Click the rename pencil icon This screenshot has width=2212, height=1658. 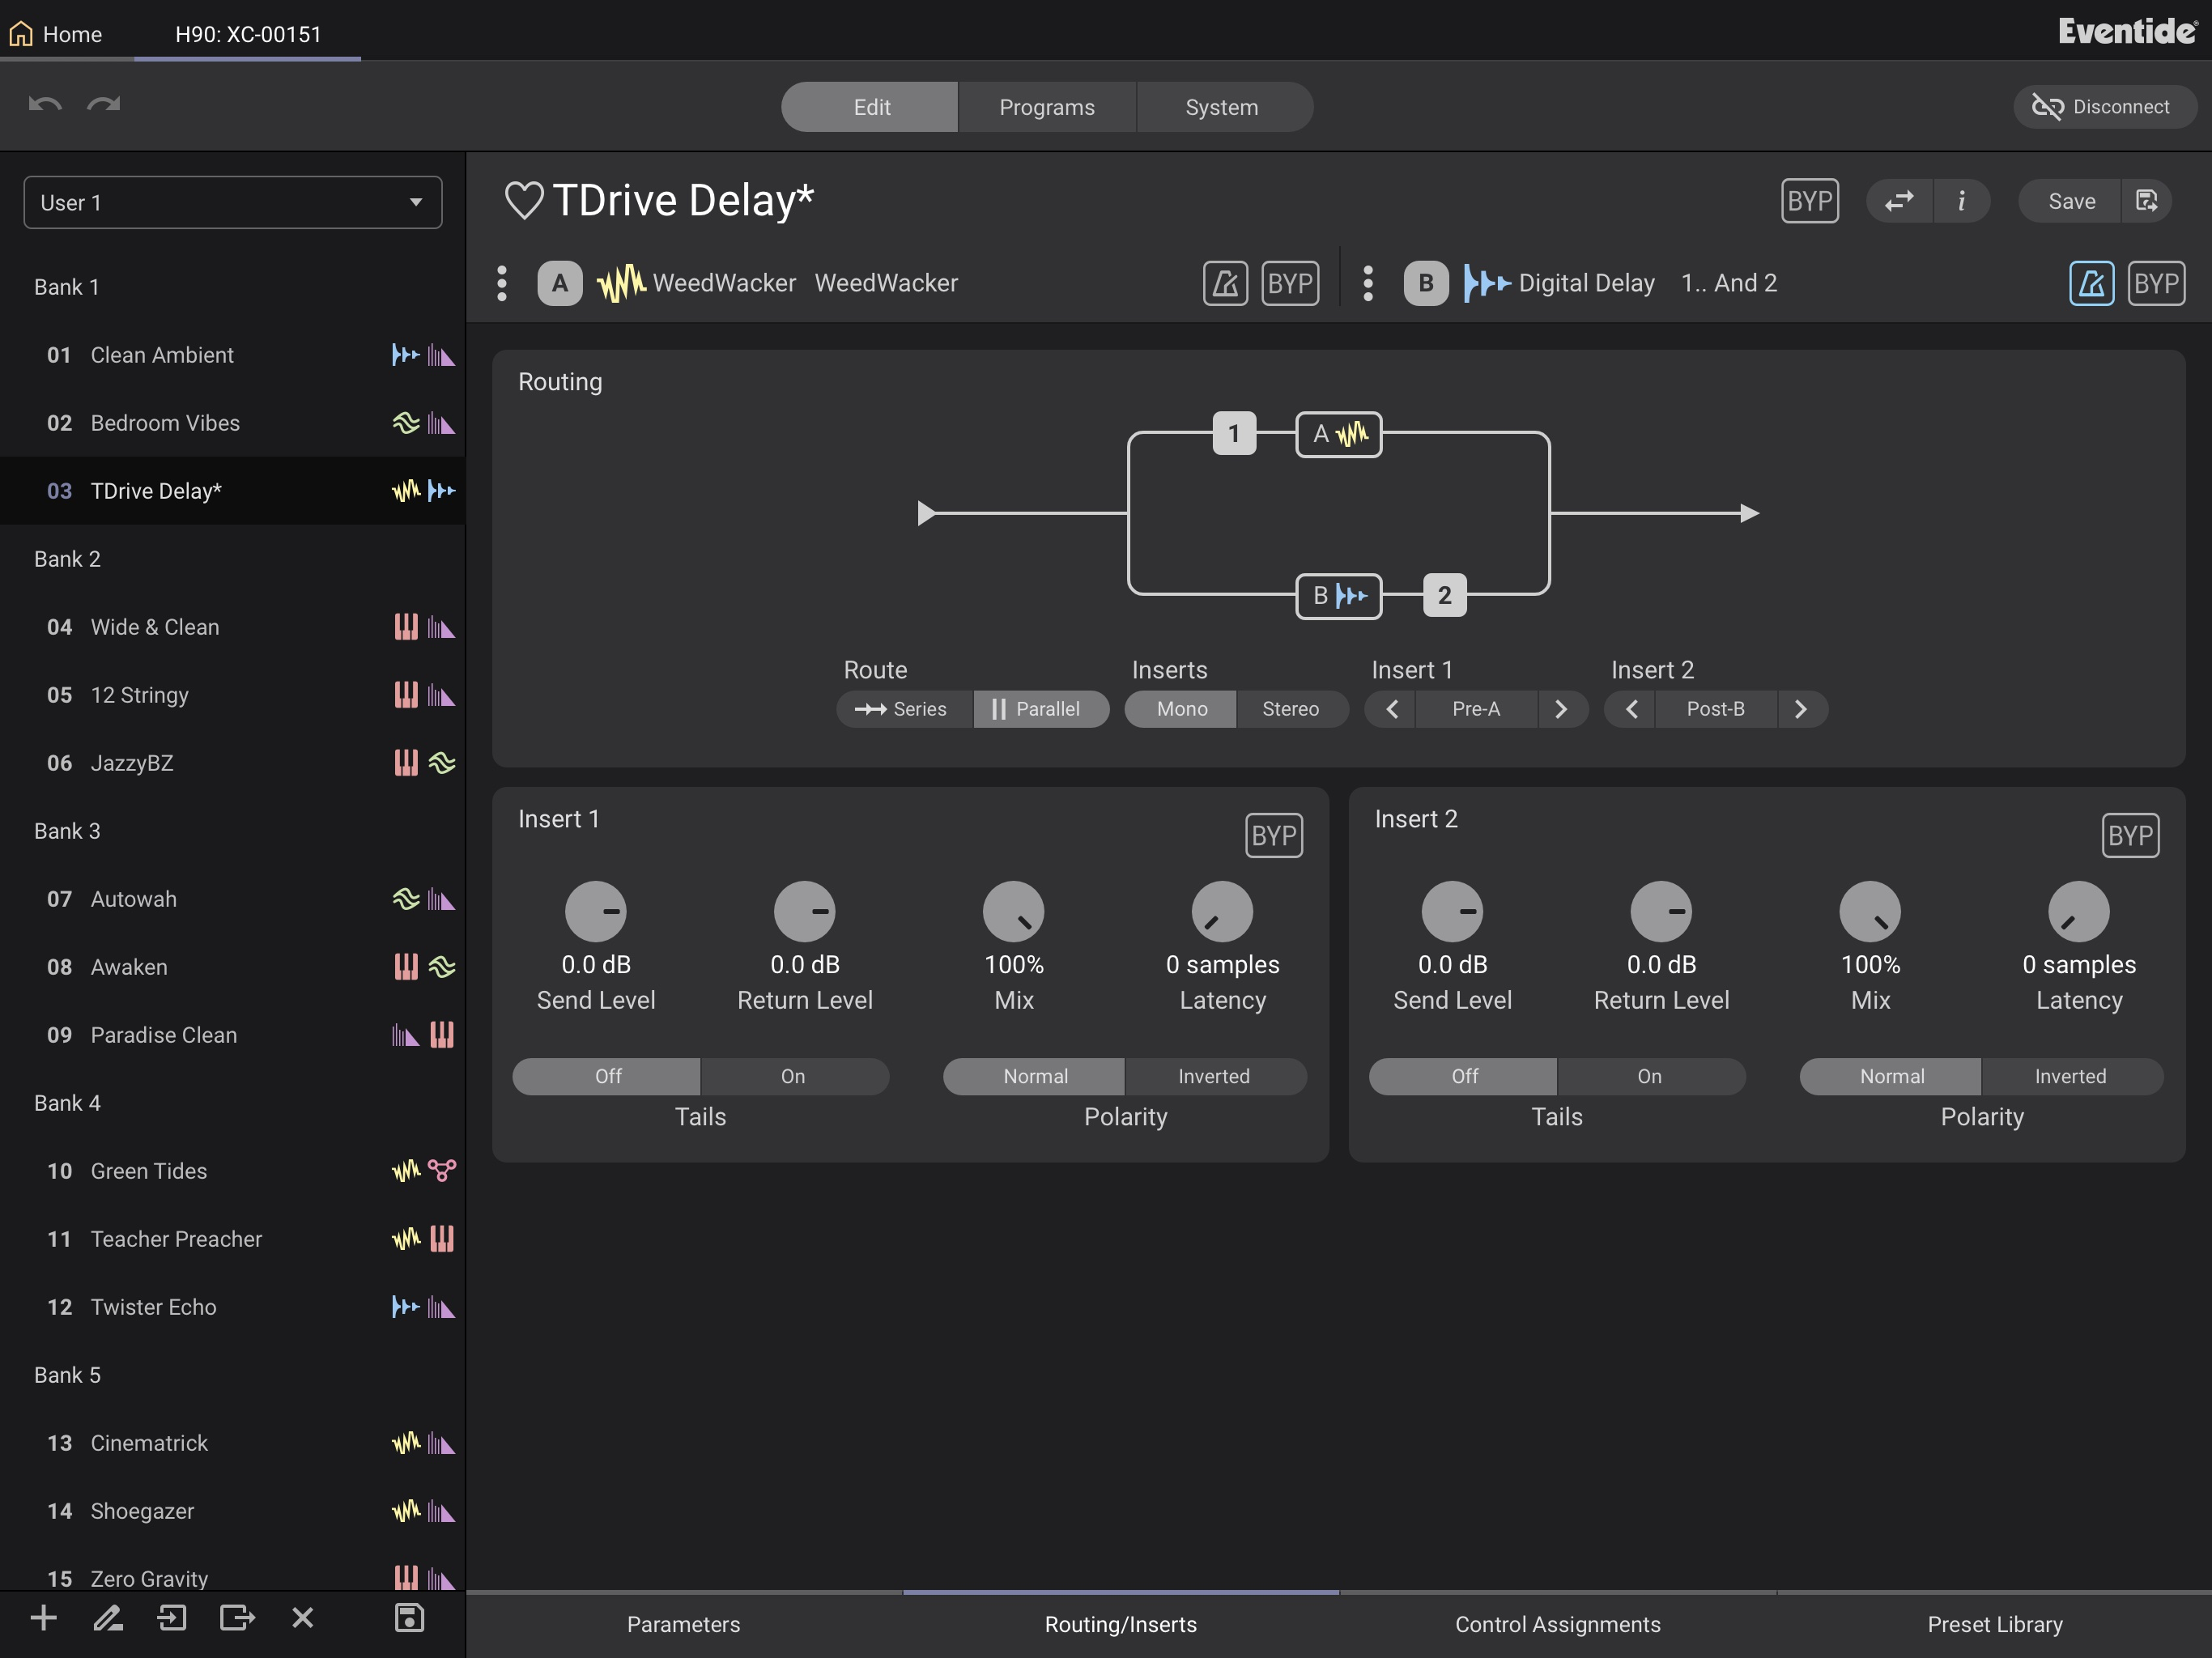click(x=108, y=1617)
